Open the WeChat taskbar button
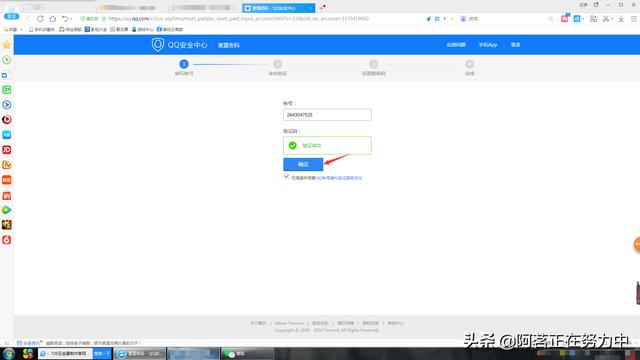 [247, 353]
